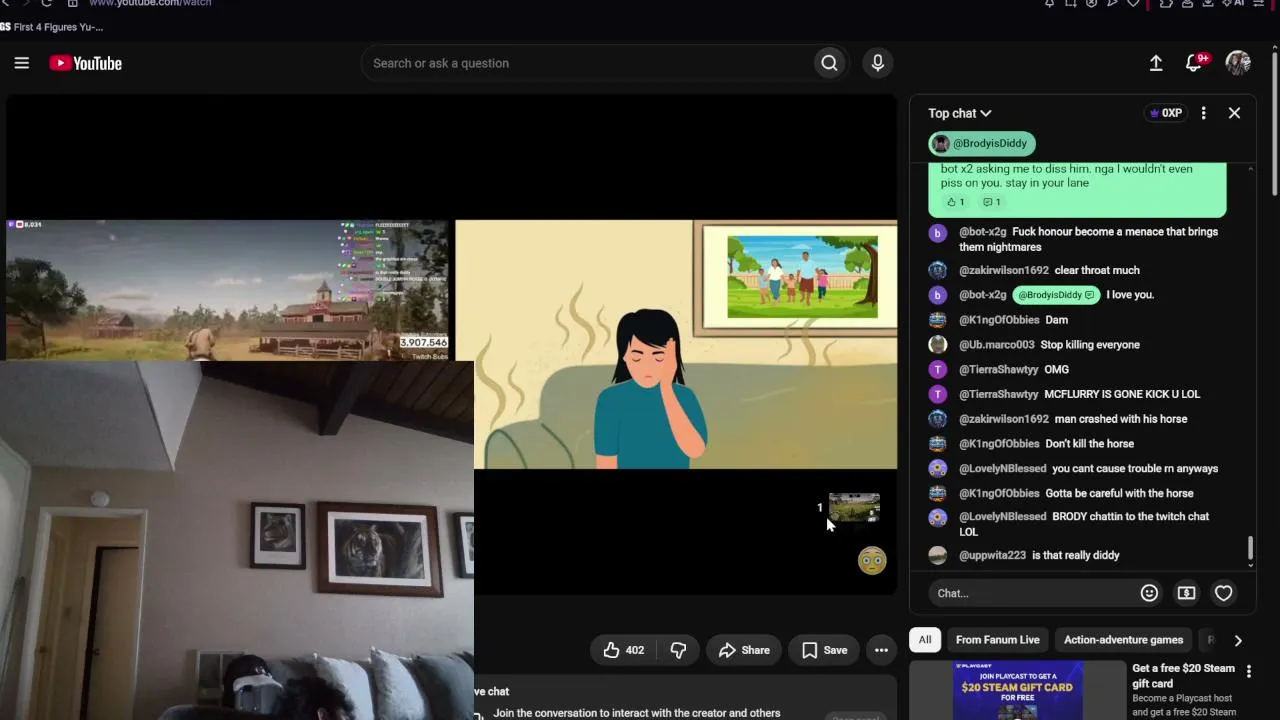Viewport: 1280px width, 720px height.
Task: Click avatar beside 'Dam' message
Action: point(937,320)
